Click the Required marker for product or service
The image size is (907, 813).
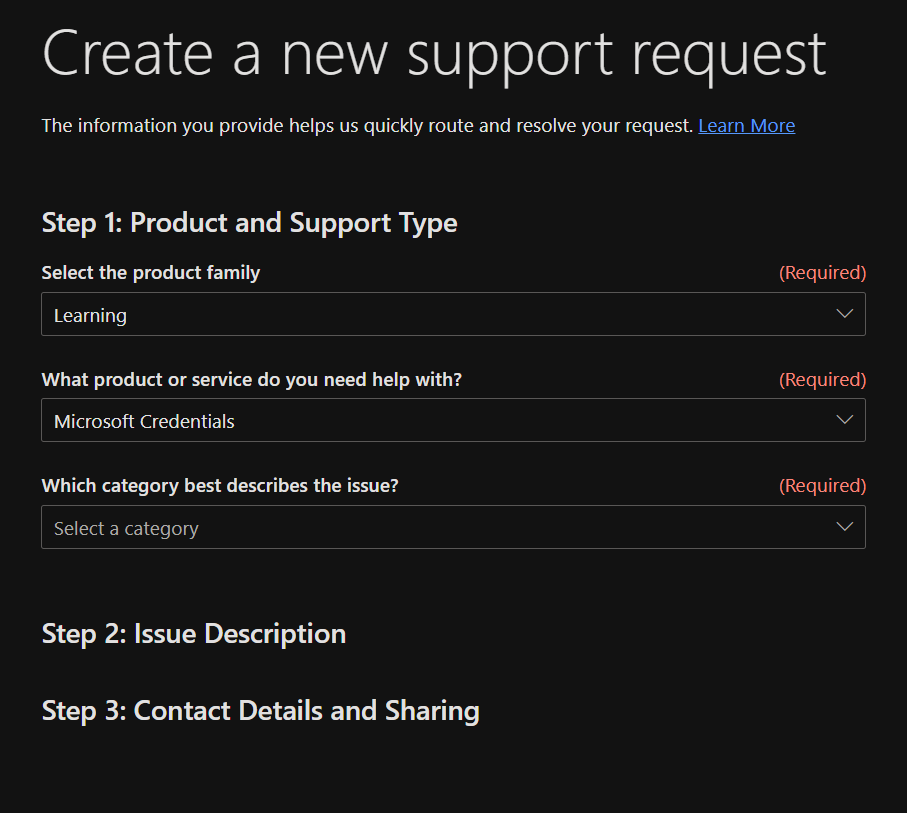tap(822, 380)
